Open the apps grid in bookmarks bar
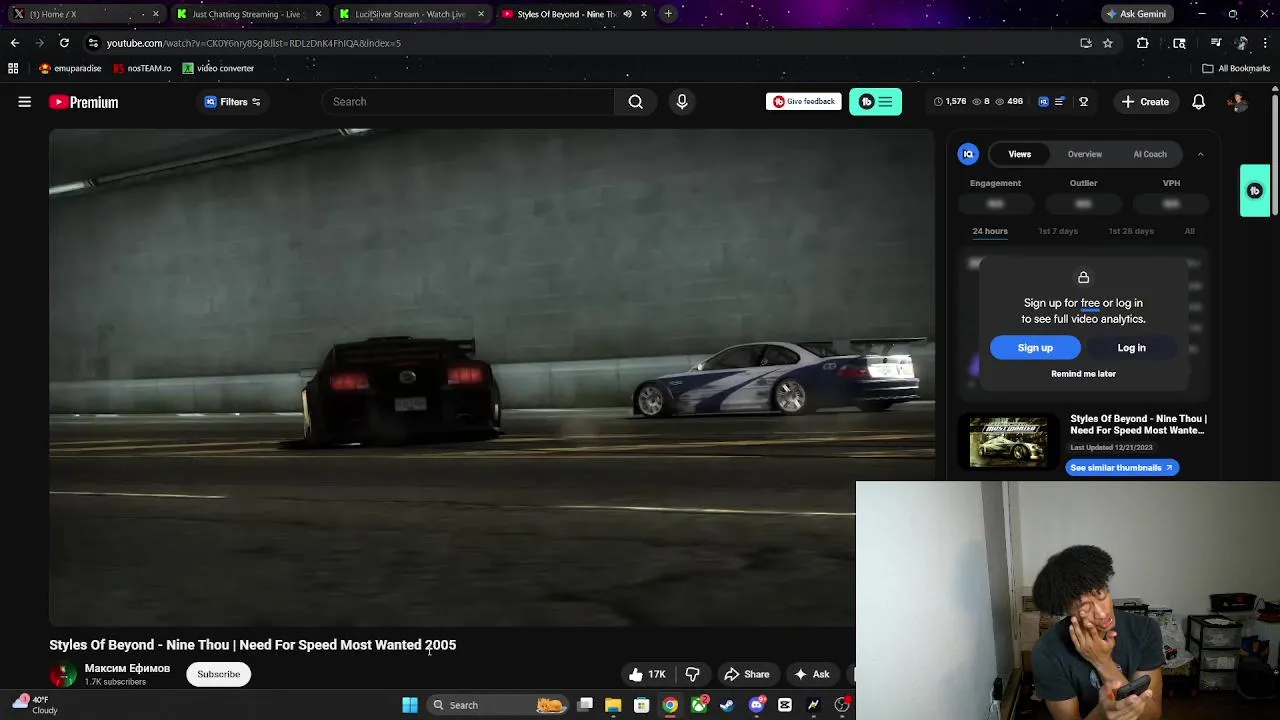This screenshot has height=720, width=1280. click(13, 68)
